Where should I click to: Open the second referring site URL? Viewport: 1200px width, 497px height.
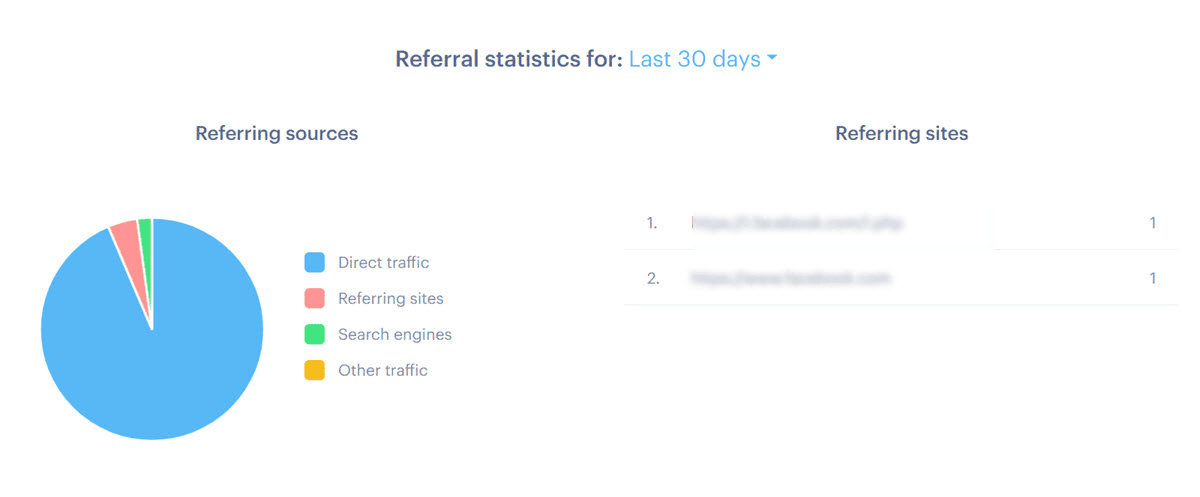(x=790, y=278)
